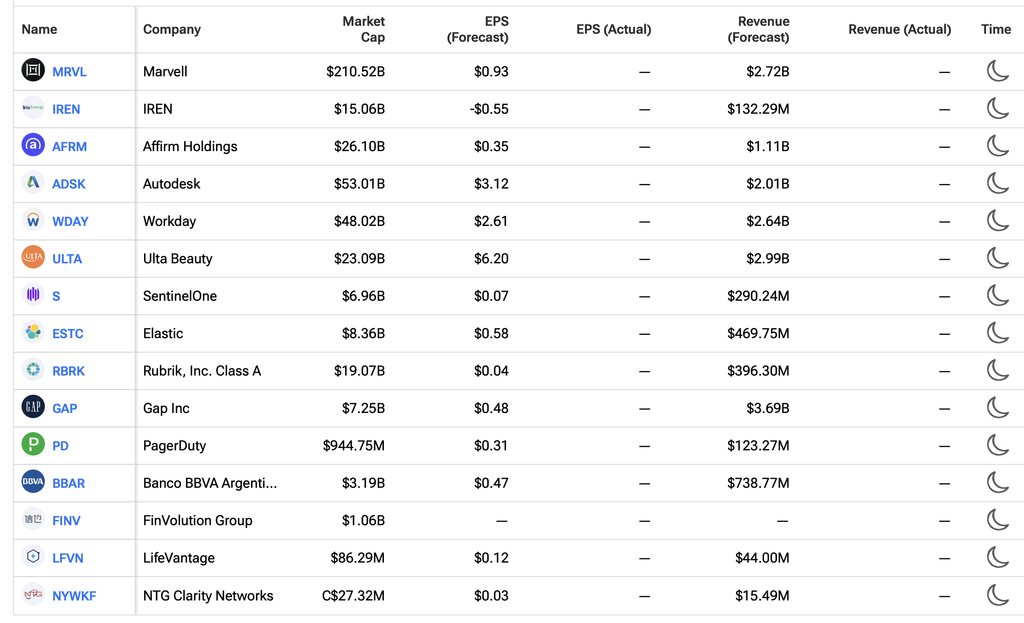
Task: Click the Time column header
Action: pyautogui.click(x=996, y=29)
